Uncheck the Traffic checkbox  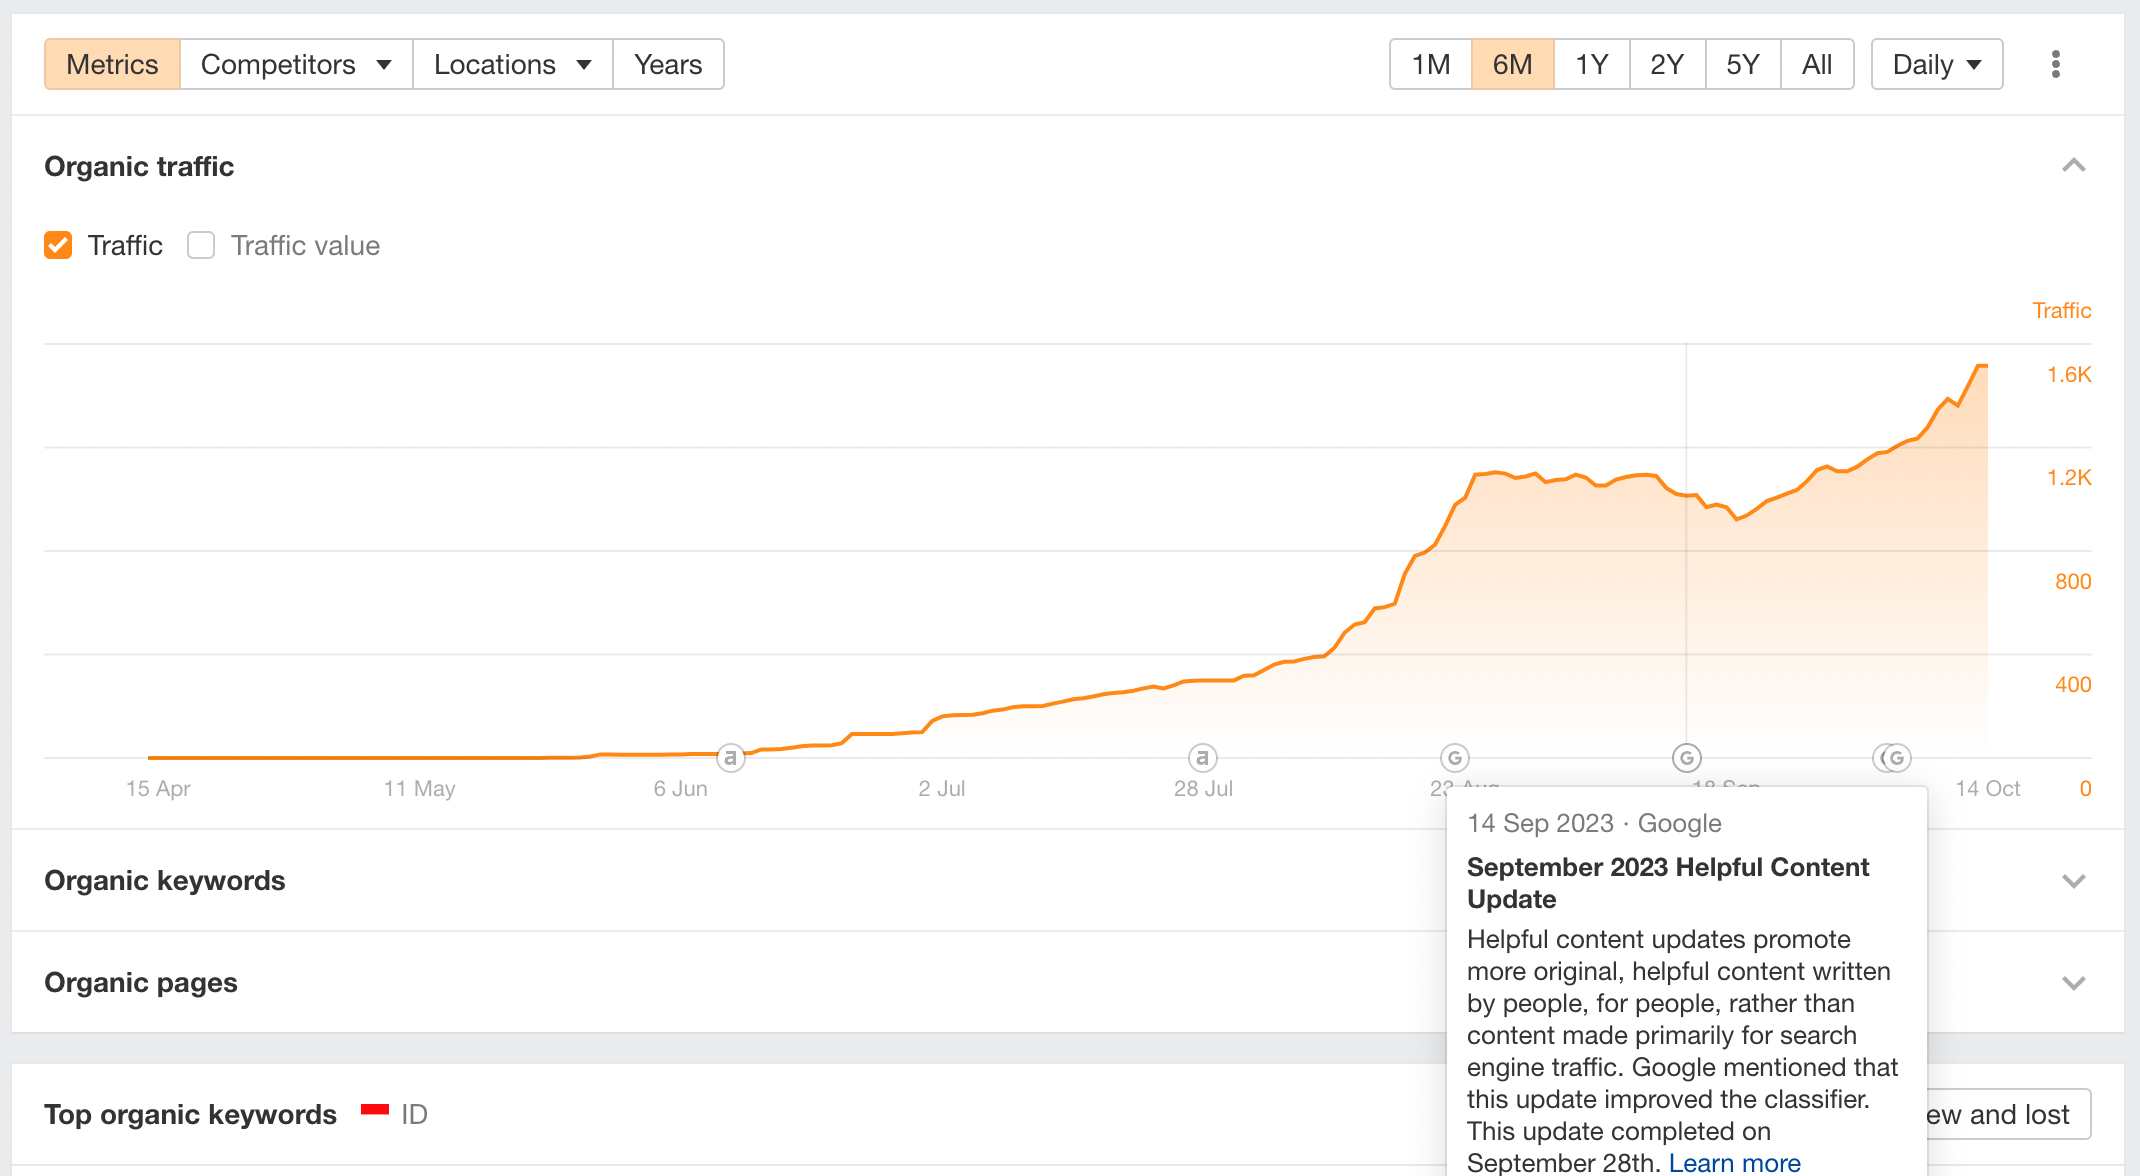(58, 245)
